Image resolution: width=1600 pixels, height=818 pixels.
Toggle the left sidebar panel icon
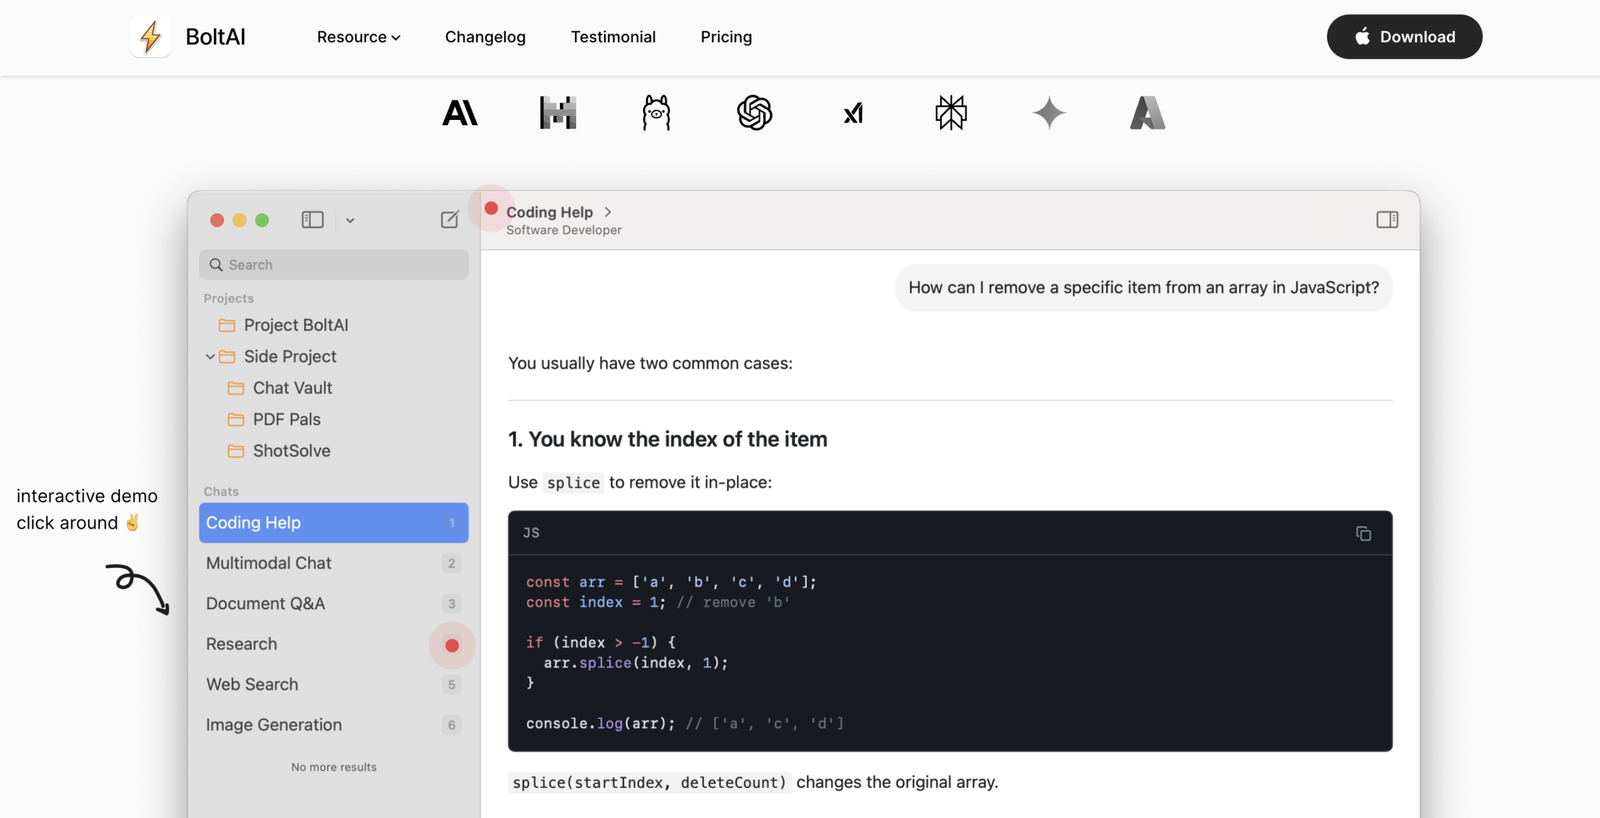[x=313, y=219]
